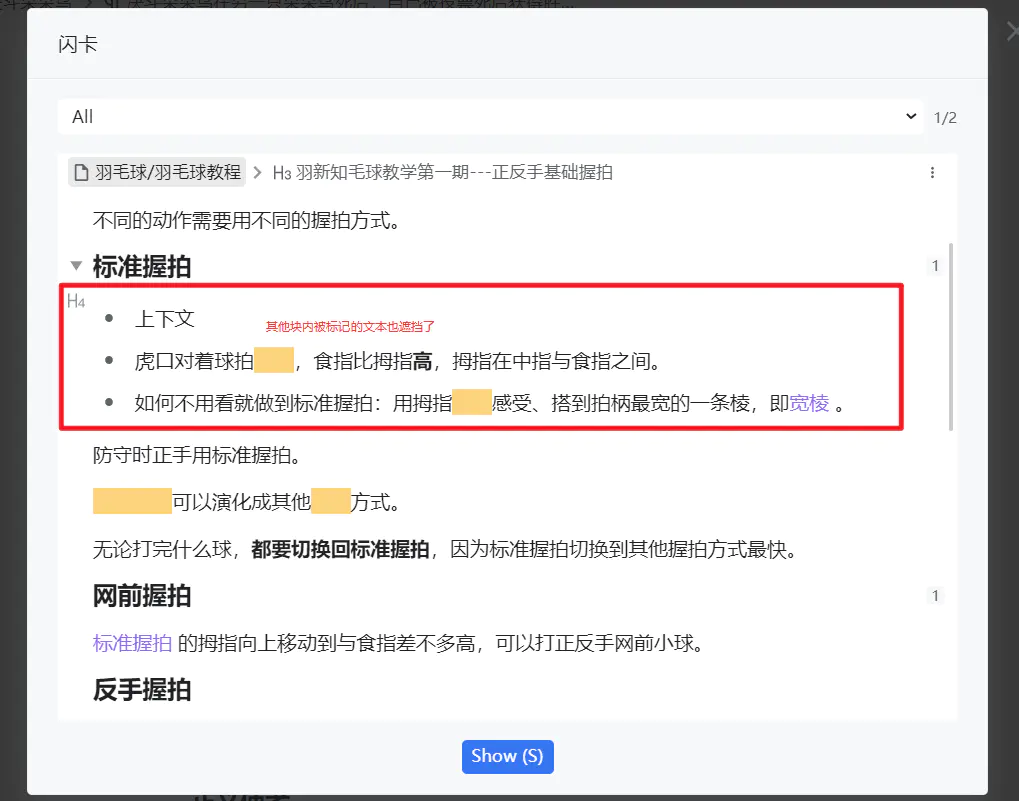Image resolution: width=1019 pixels, height=801 pixels.
Task: Open the All deck filter dropdown
Action: click(491, 117)
